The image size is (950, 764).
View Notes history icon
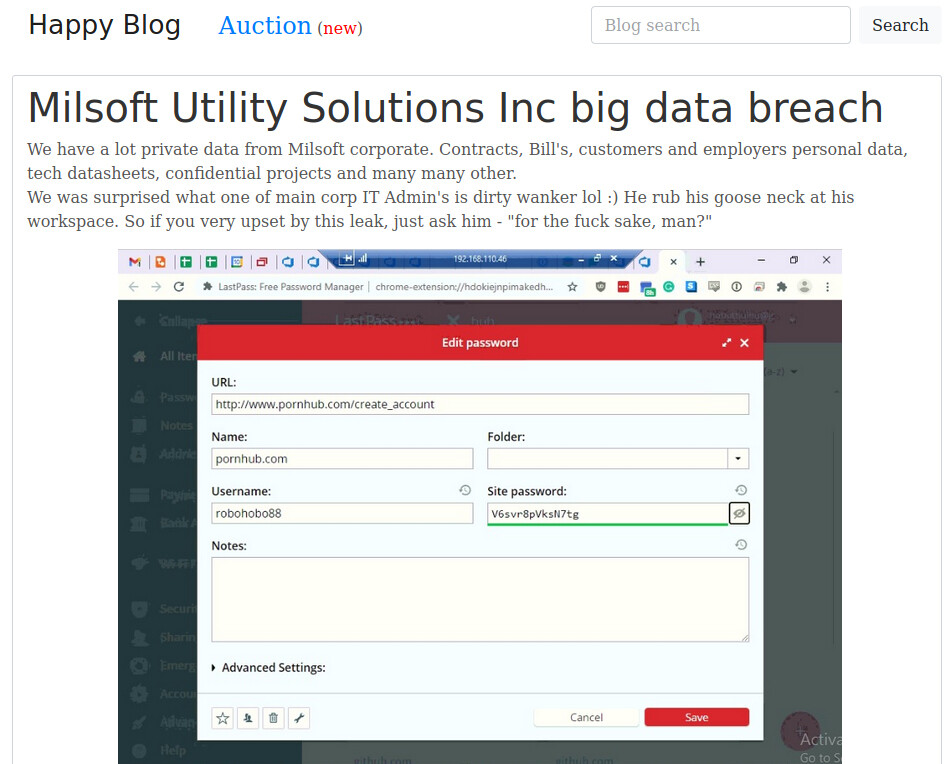[x=741, y=545]
